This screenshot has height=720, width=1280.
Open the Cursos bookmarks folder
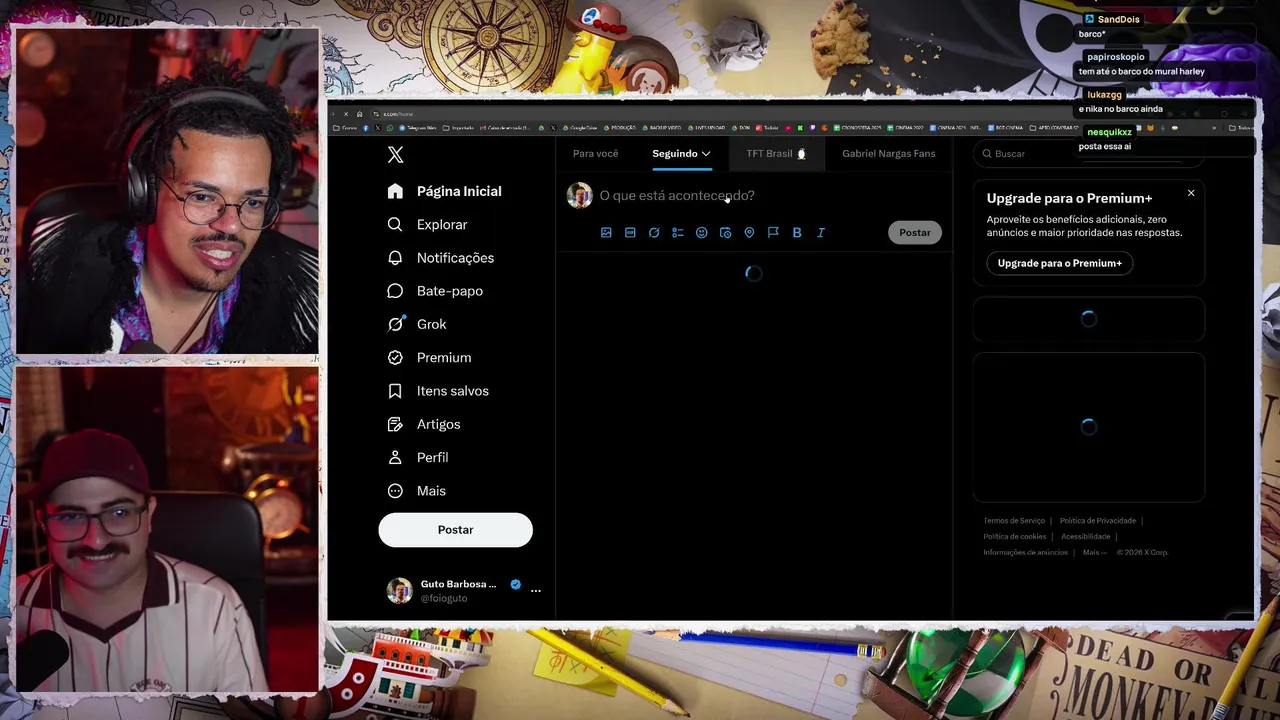point(345,128)
